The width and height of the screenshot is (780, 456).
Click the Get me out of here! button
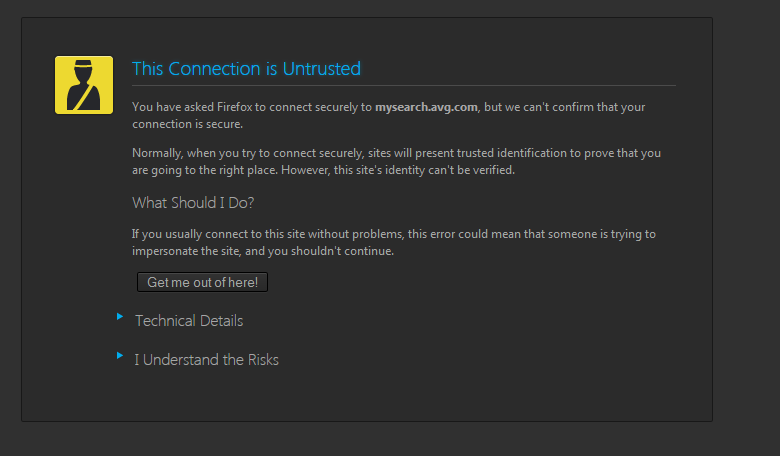click(202, 282)
